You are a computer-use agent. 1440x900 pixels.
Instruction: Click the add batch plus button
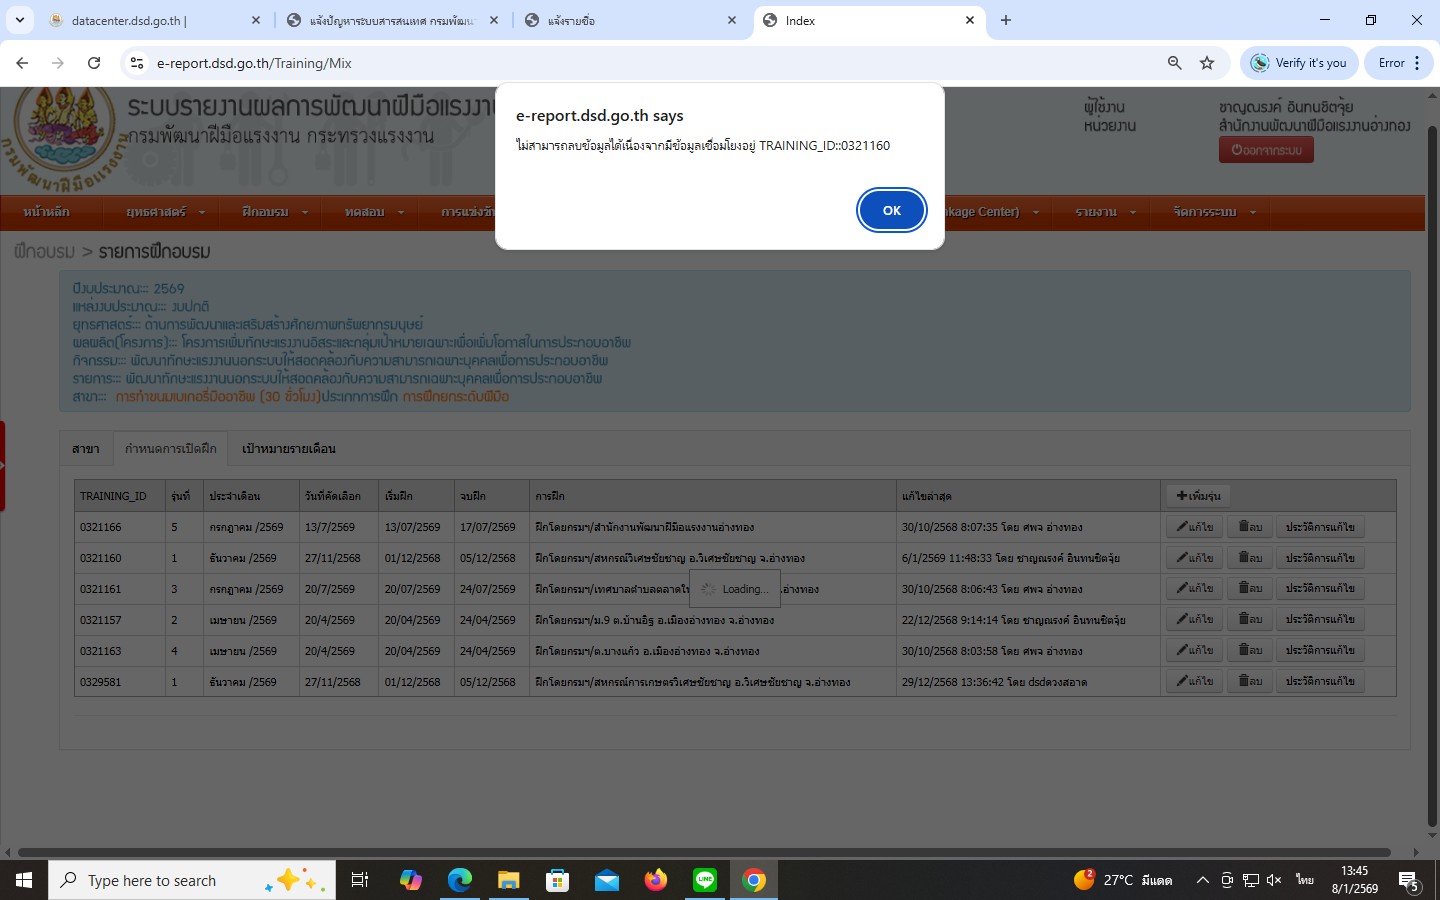coord(1198,495)
